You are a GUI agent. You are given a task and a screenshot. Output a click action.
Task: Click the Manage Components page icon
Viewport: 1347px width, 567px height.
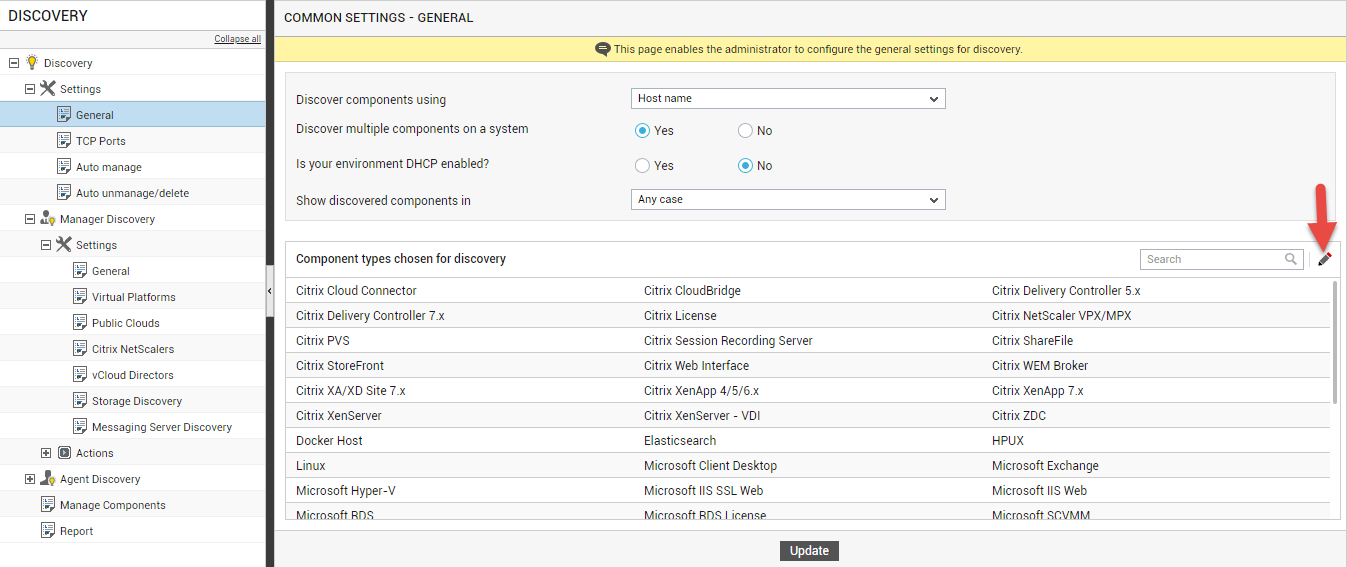point(48,504)
